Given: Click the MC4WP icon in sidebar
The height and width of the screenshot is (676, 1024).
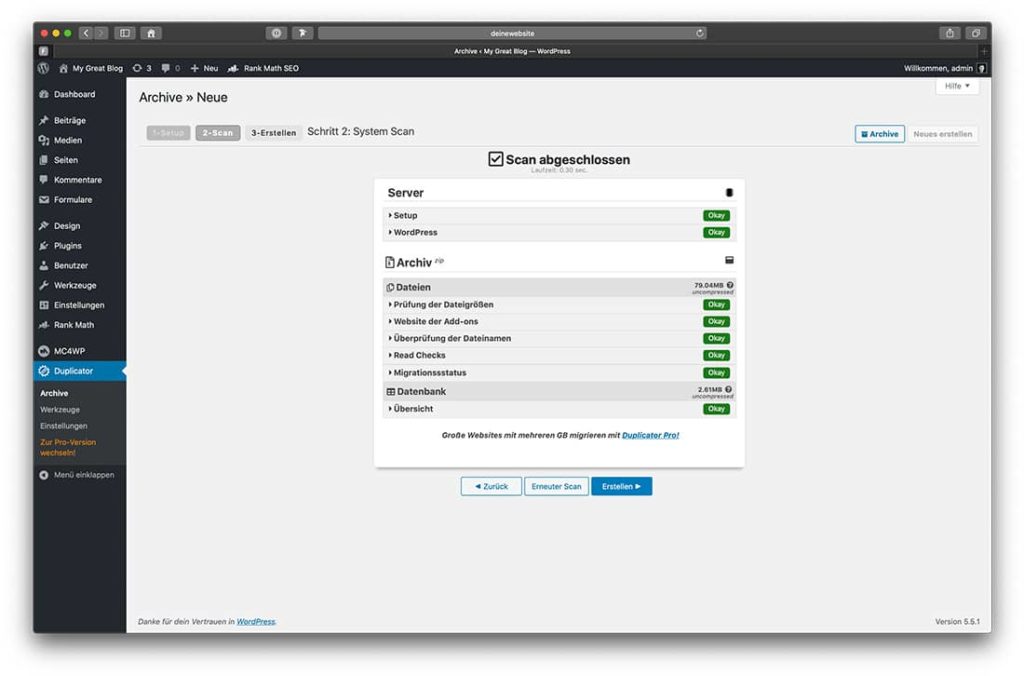Looking at the screenshot, I should 44,351.
